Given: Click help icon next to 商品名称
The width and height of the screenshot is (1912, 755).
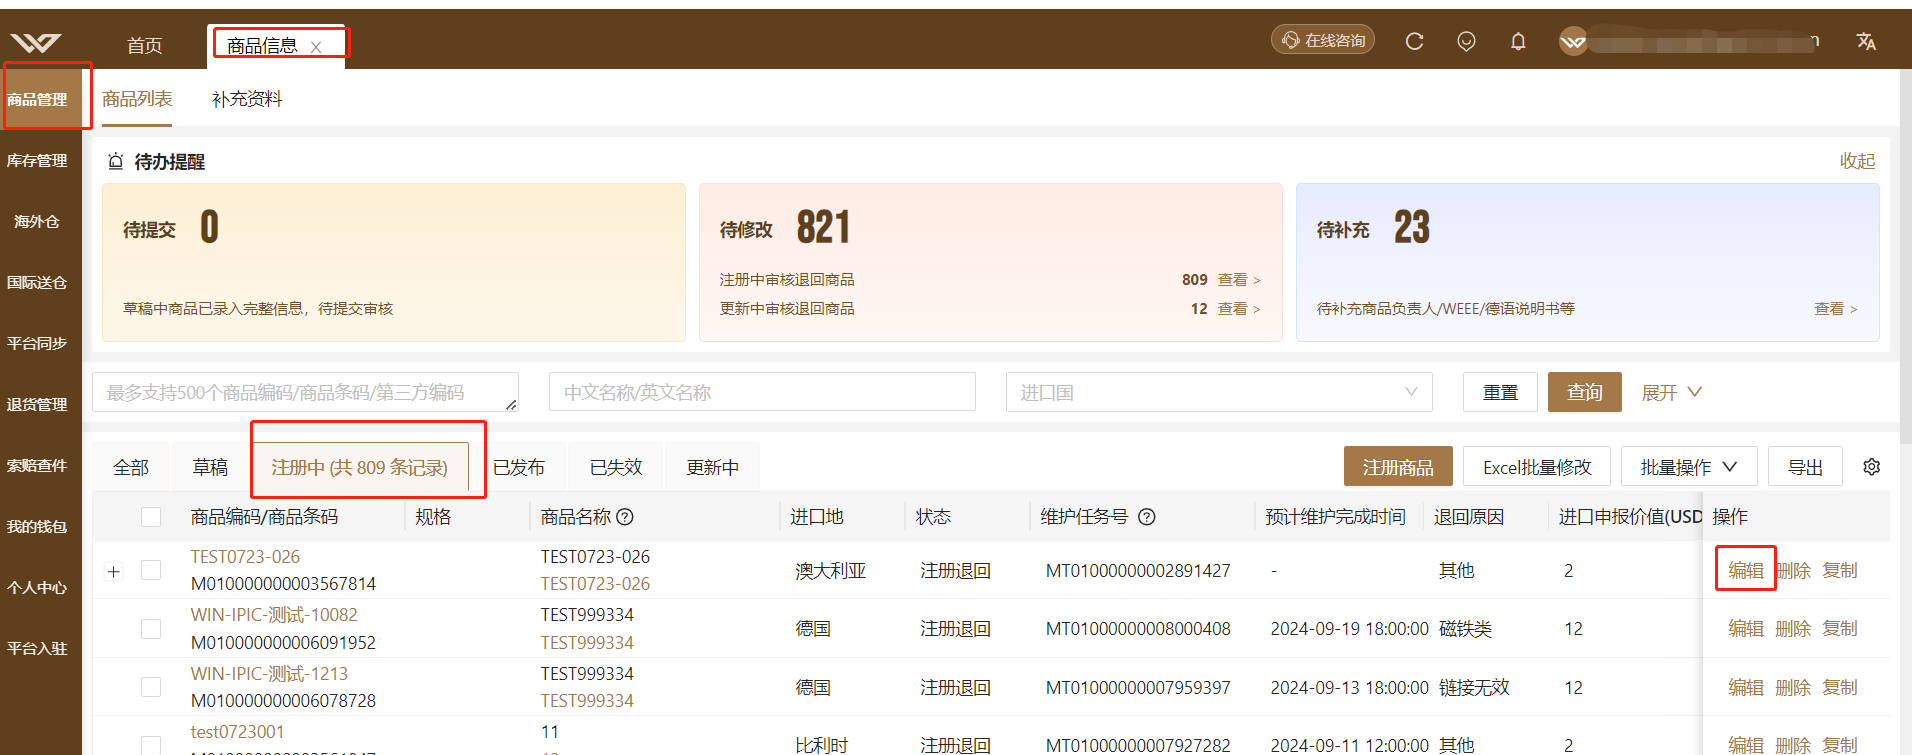Looking at the screenshot, I should pyautogui.click(x=625, y=517).
